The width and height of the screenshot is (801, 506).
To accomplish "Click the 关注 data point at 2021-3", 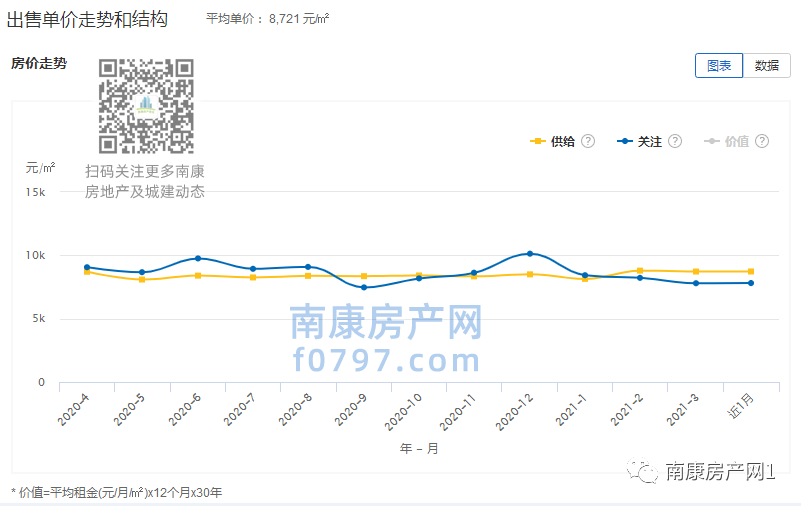I will (x=696, y=283).
